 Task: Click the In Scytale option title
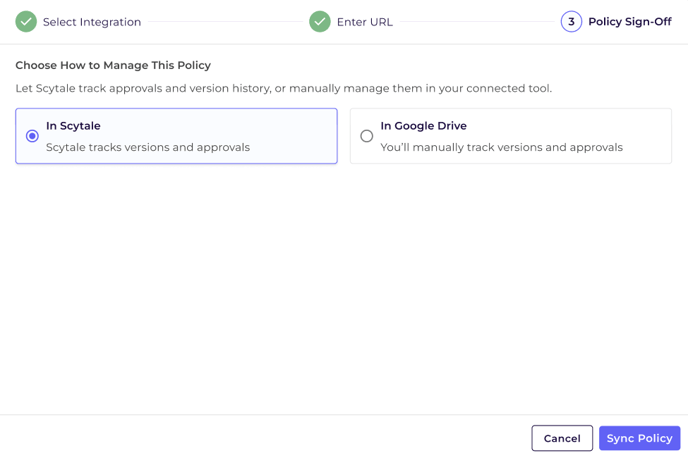(73, 126)
